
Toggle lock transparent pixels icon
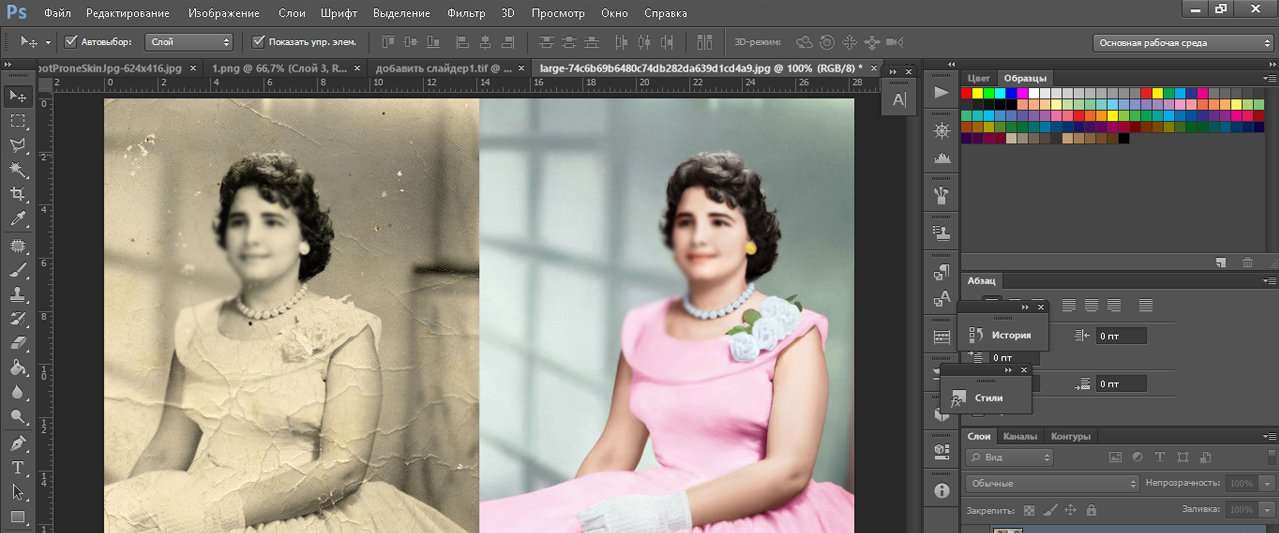(x=1031, y=509)
